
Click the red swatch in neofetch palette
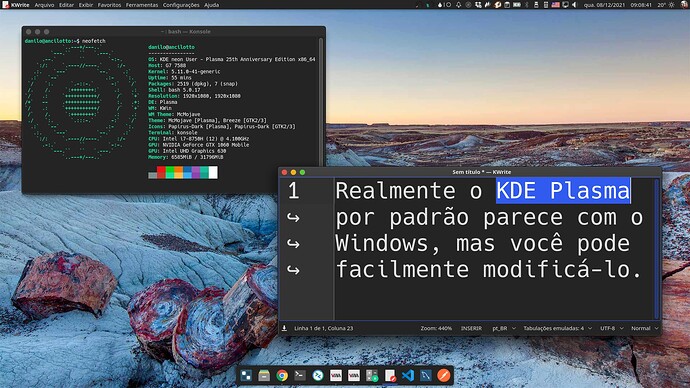pyautogui.click(x=161, y=172)
